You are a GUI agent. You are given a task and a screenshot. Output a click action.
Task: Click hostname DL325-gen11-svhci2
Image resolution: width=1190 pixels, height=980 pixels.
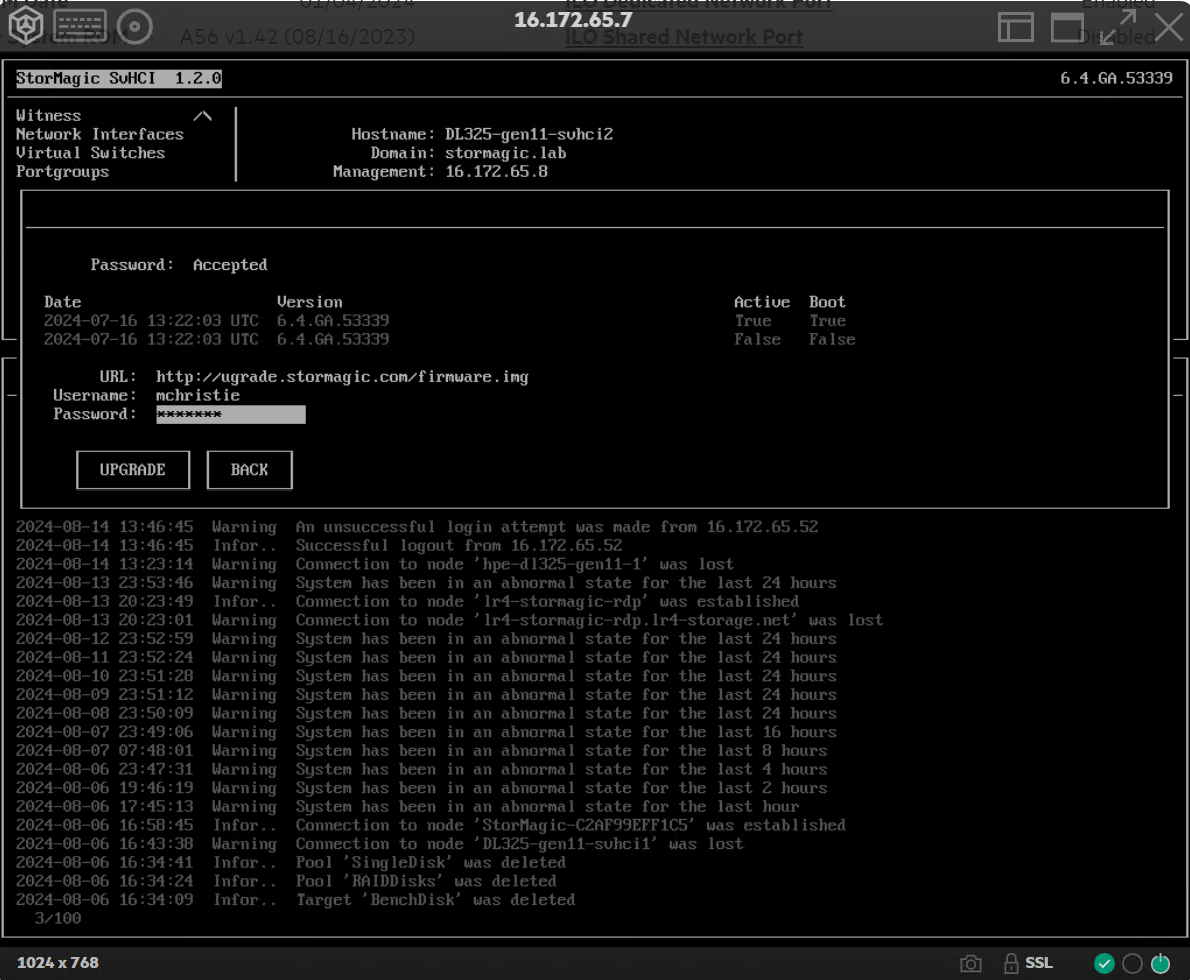point(529,134)
